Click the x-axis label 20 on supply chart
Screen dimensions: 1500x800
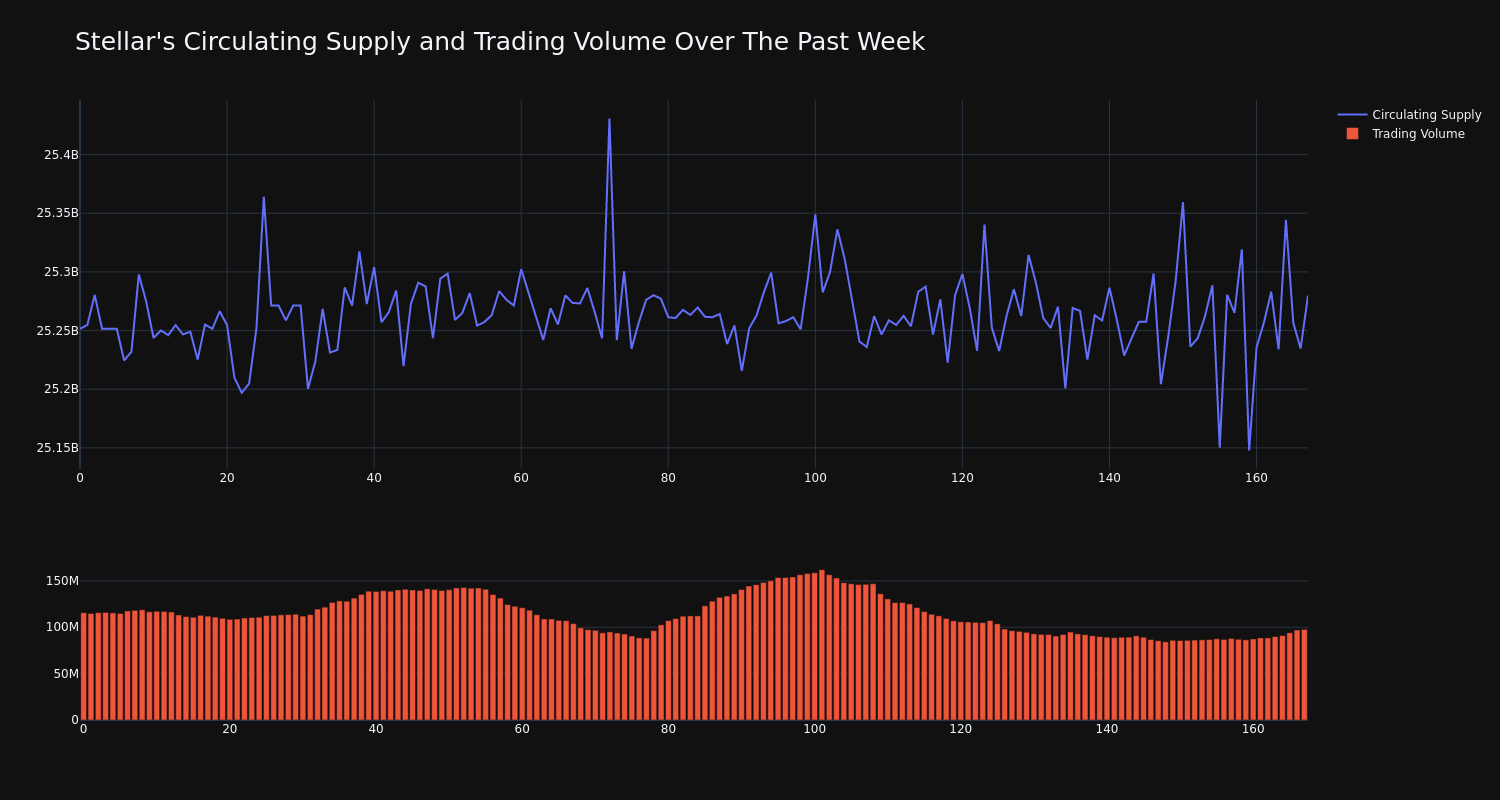tap(227, 478)
